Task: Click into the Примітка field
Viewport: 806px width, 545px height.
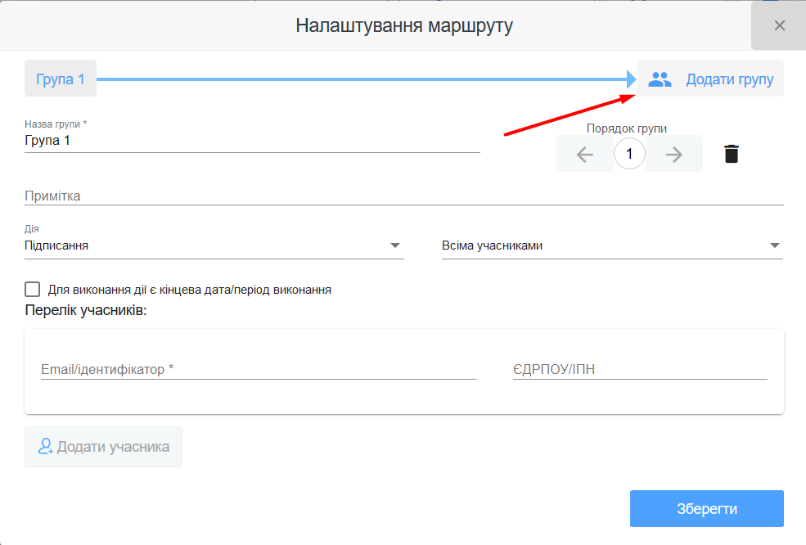Action: coord(404,196)
